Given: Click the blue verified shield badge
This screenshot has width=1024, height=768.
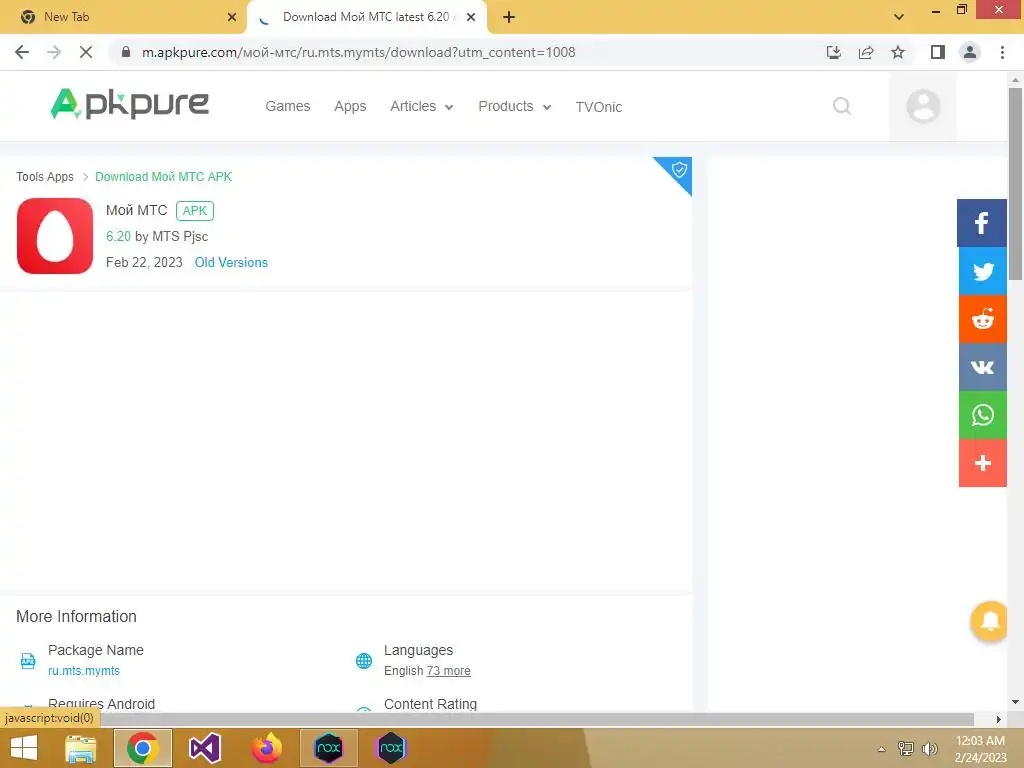Looking at the screenshot, I should [x=679, y=170].
